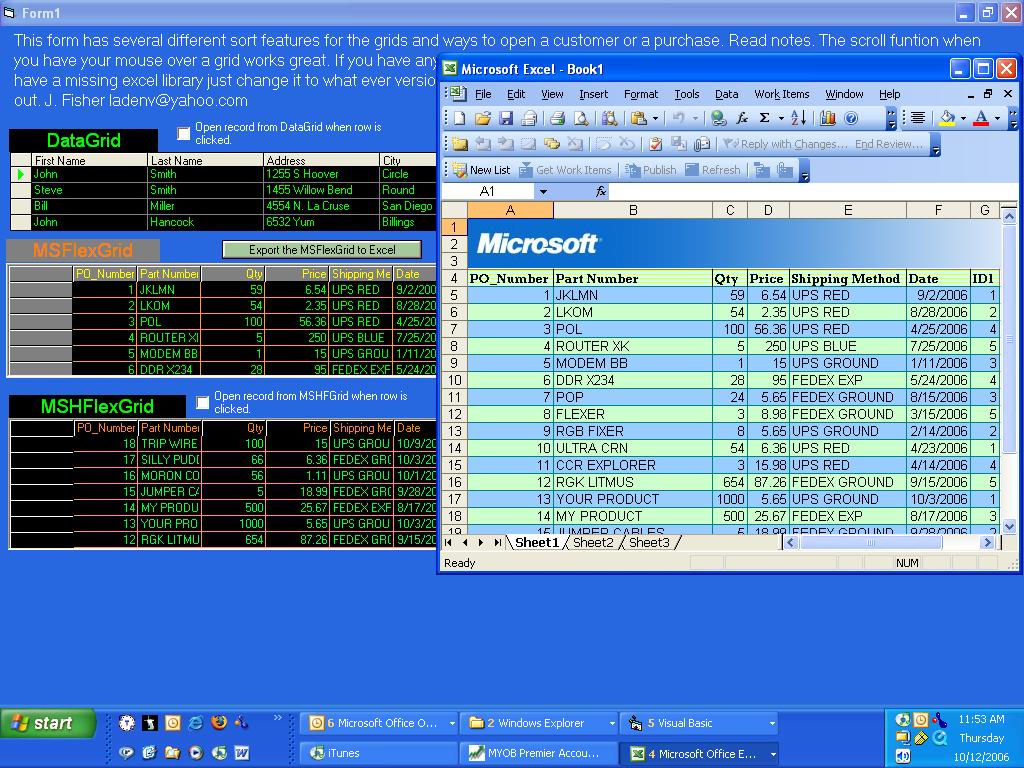Expand the Name Box dropdown arrow
This screenshot has width=1024, height=768.
tap(543, 191)
